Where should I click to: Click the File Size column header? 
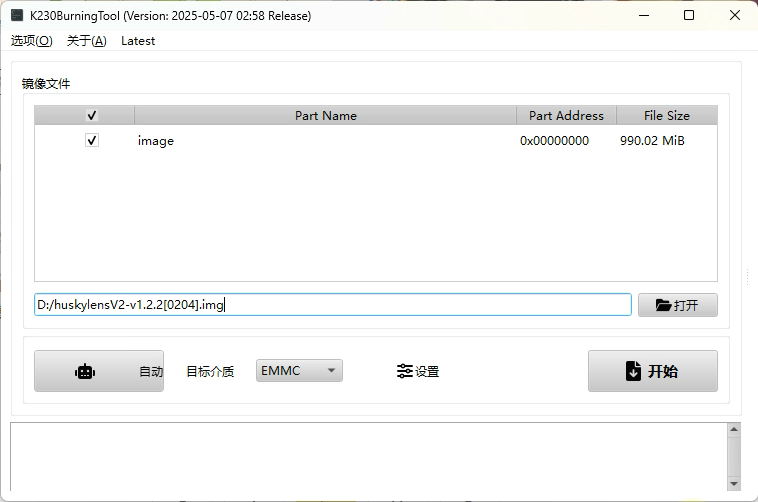(666, 116)
